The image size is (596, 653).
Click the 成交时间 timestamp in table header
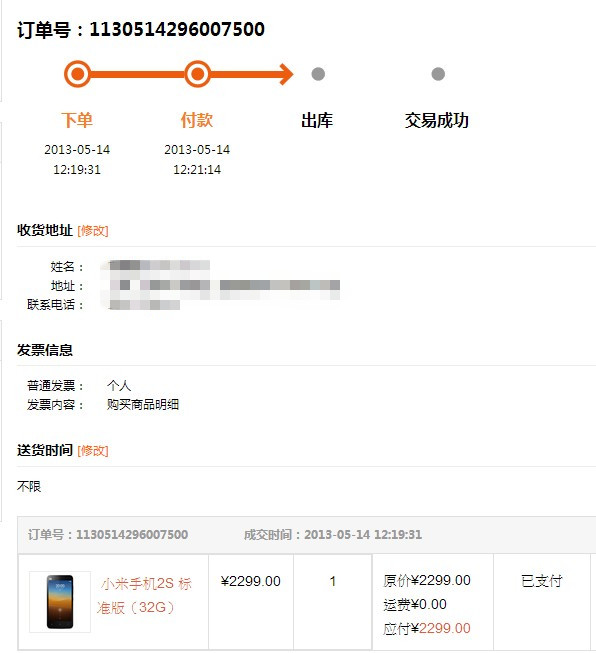pos(363,534)
